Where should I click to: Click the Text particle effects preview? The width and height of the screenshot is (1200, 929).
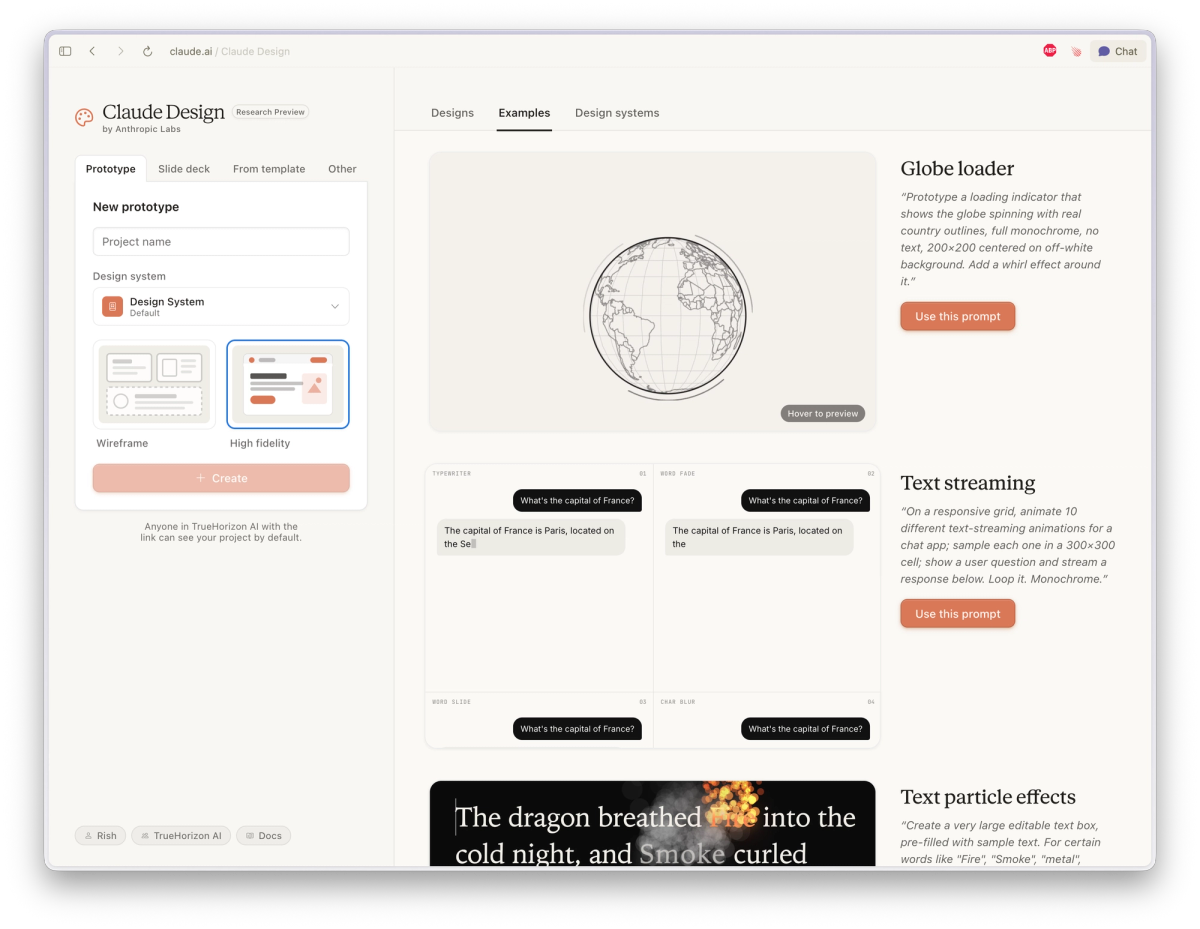click(652, 823)
